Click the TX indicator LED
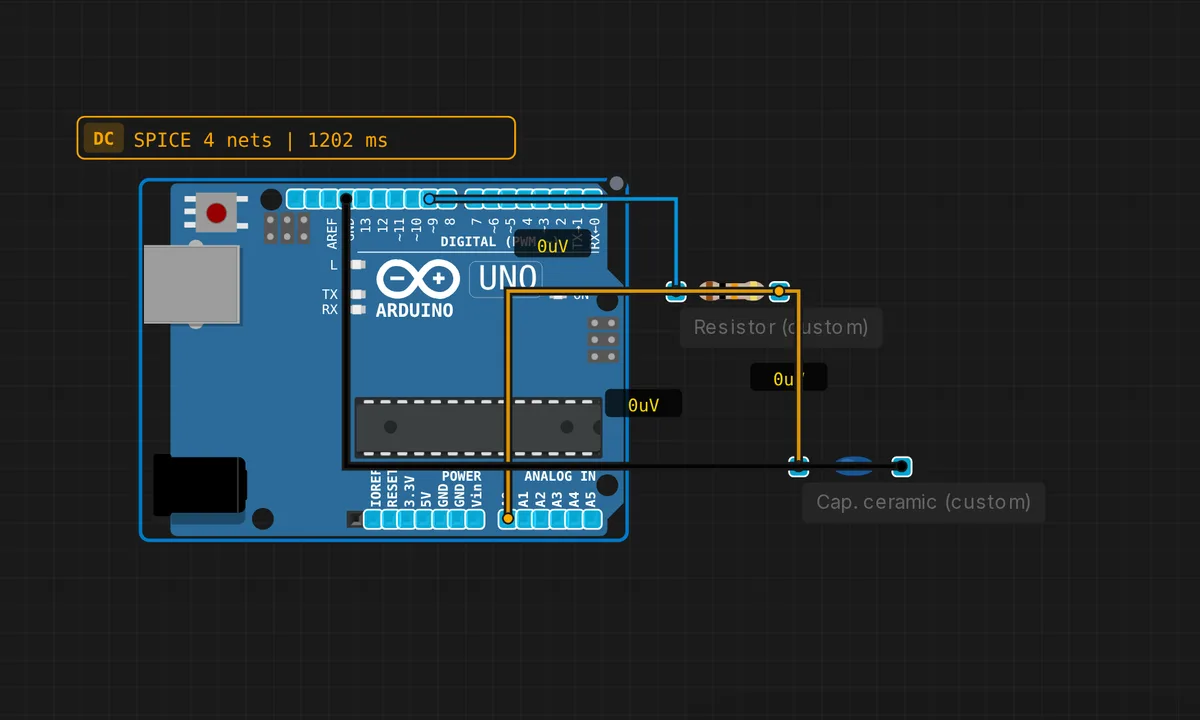The width and height of the screenshot is (1200, 720). tap(356, 294)
